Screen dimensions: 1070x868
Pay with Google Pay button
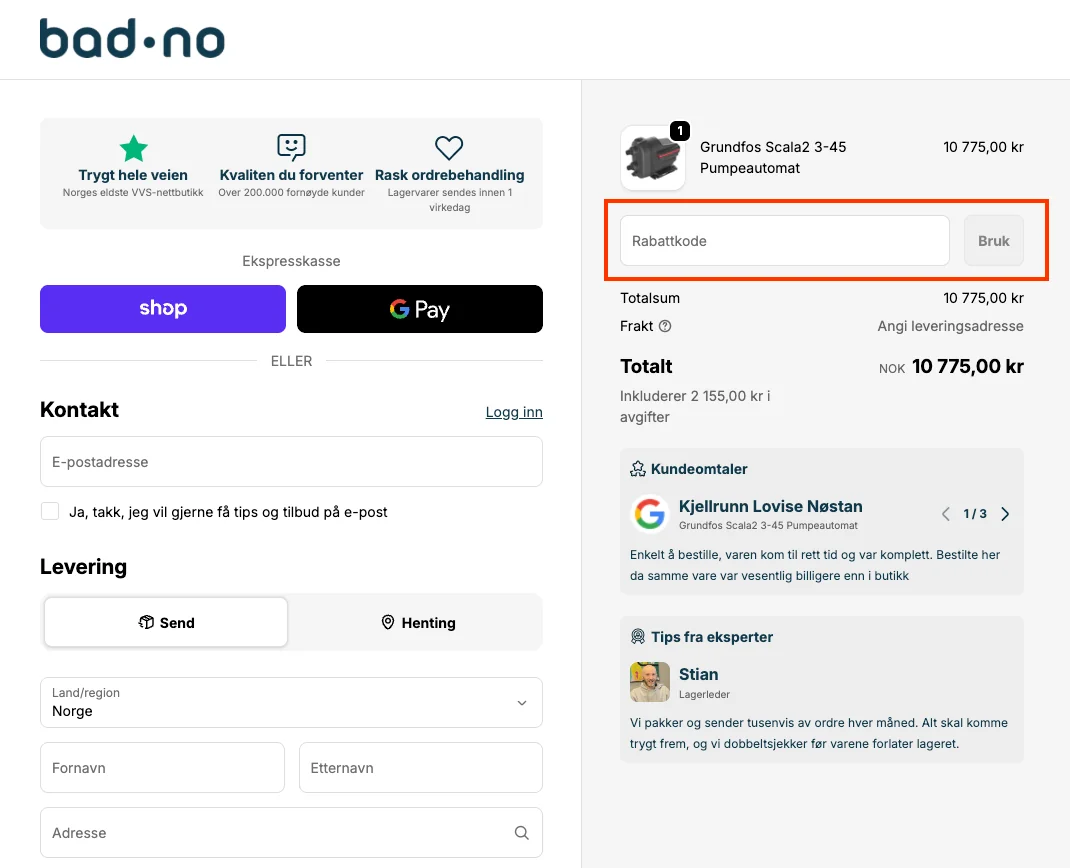420,309
